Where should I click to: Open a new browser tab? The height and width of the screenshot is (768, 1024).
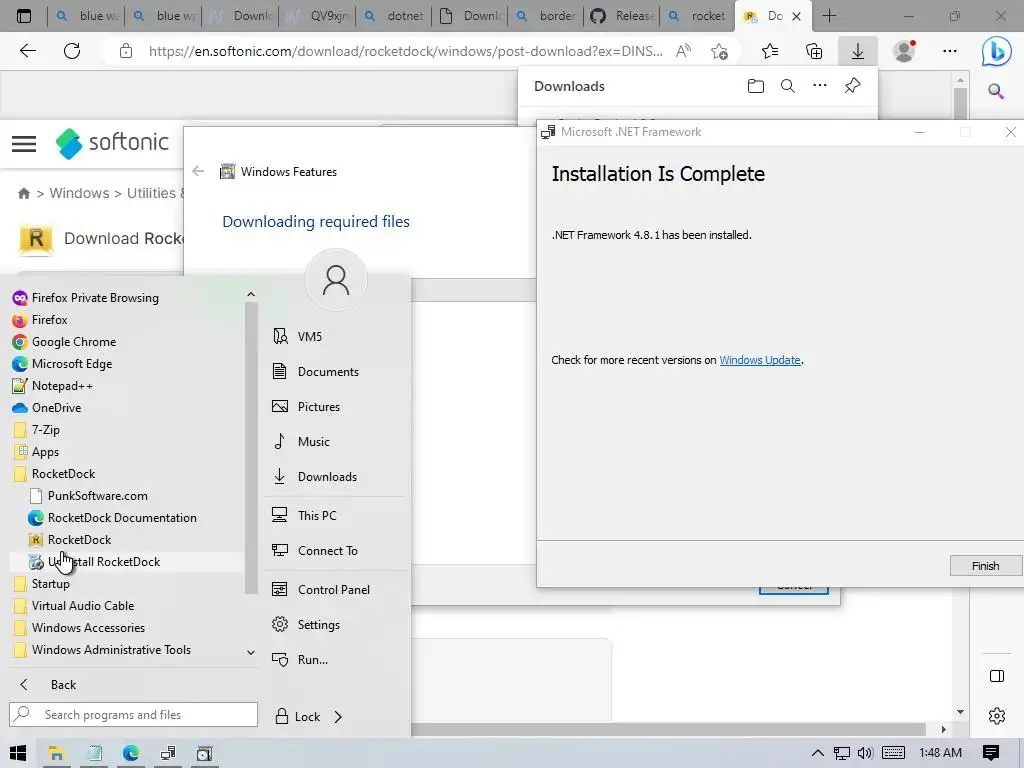[829, 16]
